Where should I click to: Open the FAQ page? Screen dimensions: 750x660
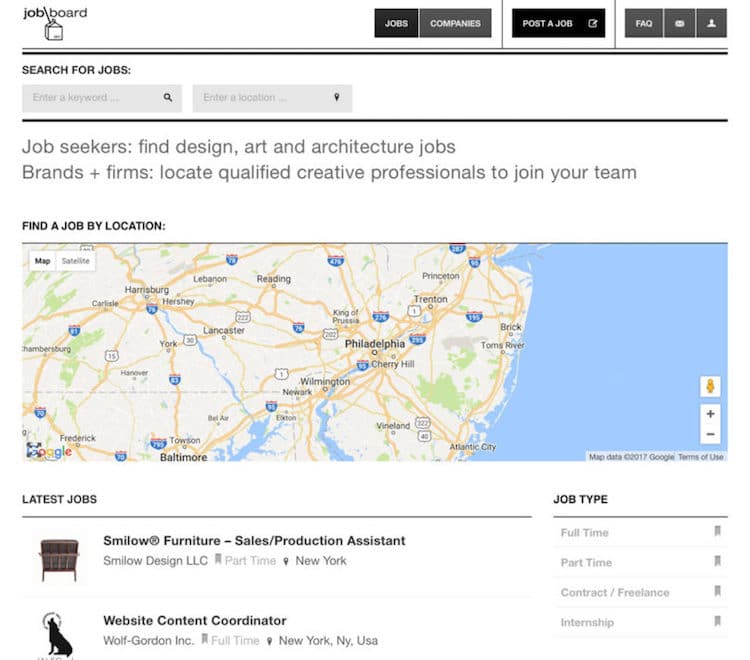pos(644,23)
